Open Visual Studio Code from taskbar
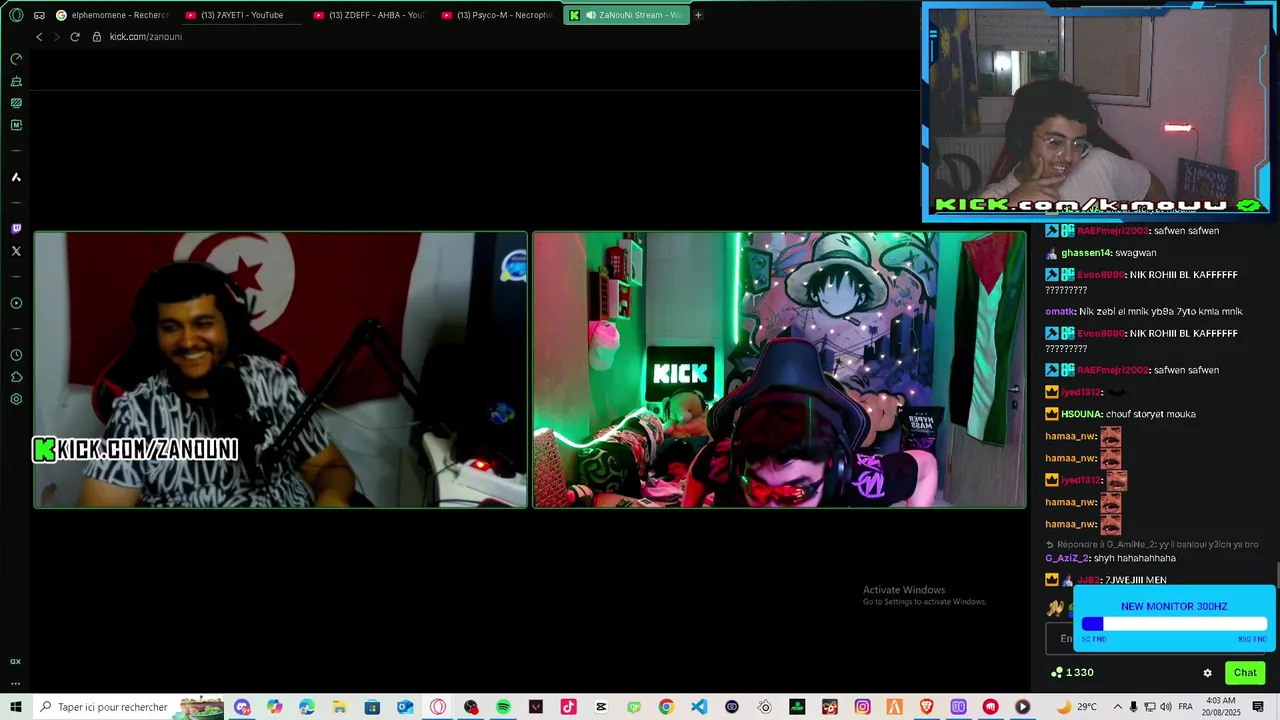Screen dimensions: 1280x720 pos(699,707)
